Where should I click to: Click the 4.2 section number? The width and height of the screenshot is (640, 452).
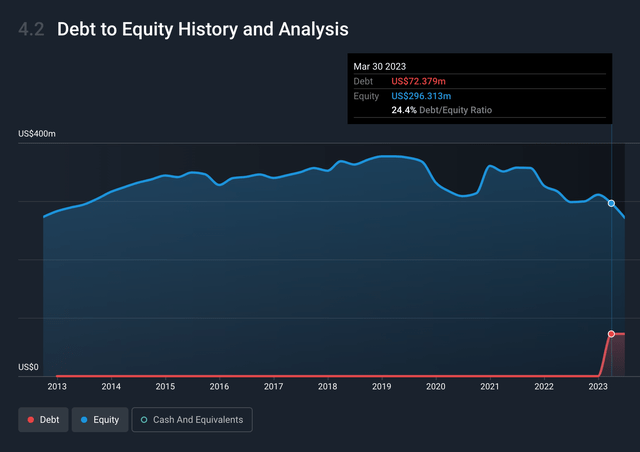(32, 30)
